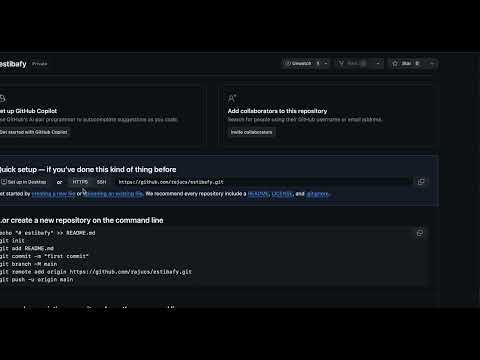Copy the command line setup code
The image size is (480, 360).
click(420, 233)
